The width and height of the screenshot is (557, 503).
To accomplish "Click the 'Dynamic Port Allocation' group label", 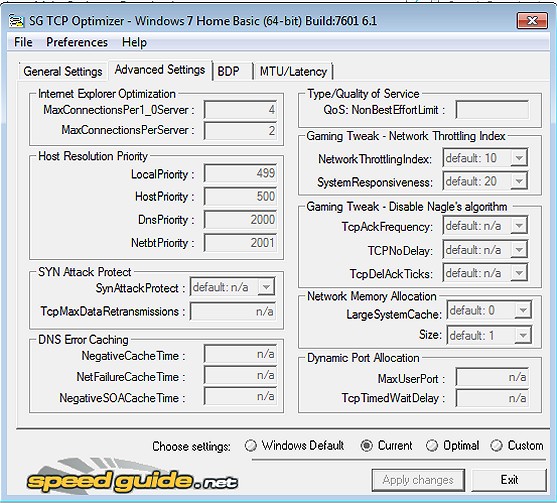I will 363,358.
